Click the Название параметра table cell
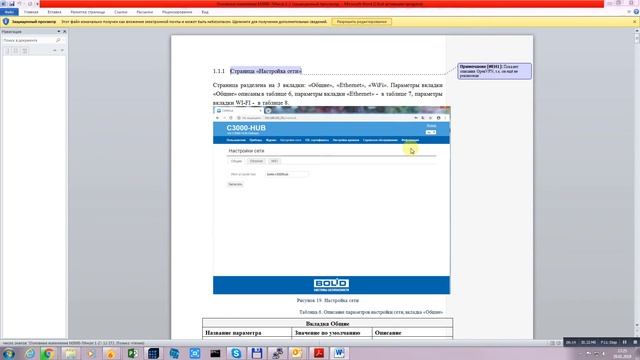The width and height of the screenshot is (640, 360). pos(247,333)
